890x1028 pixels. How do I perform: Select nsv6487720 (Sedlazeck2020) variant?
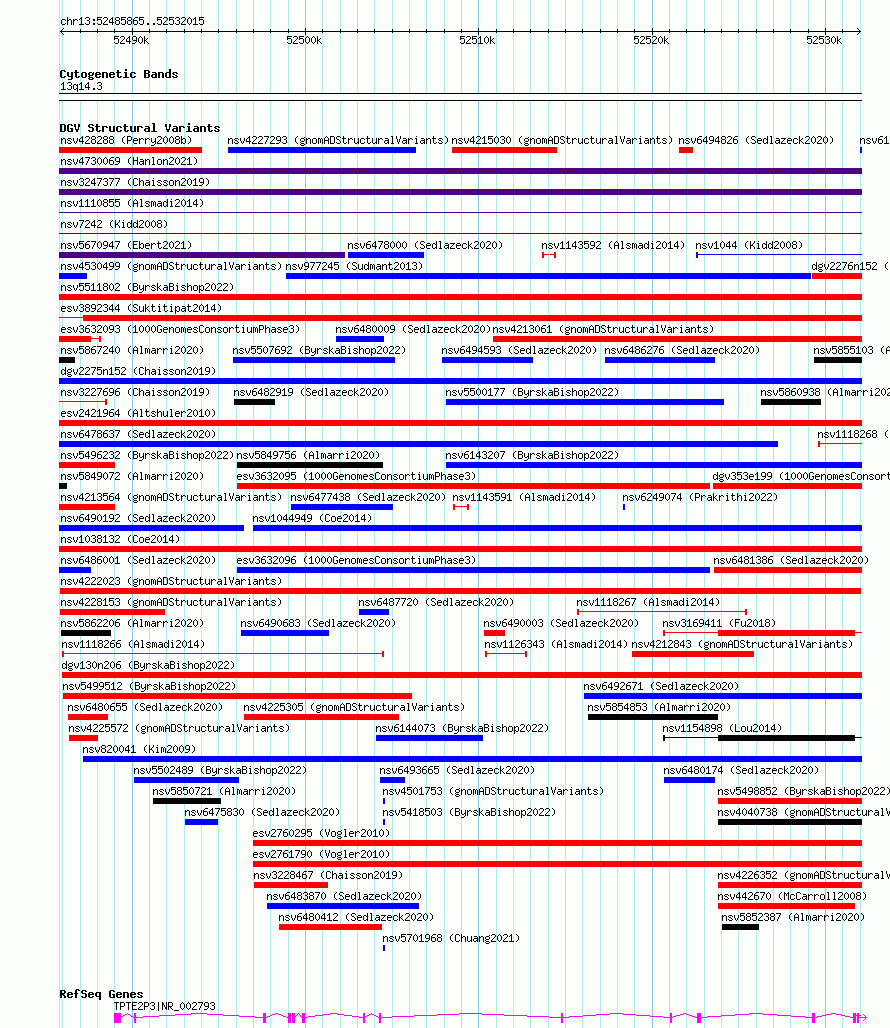pyautogui.click(x=374, y=612)
